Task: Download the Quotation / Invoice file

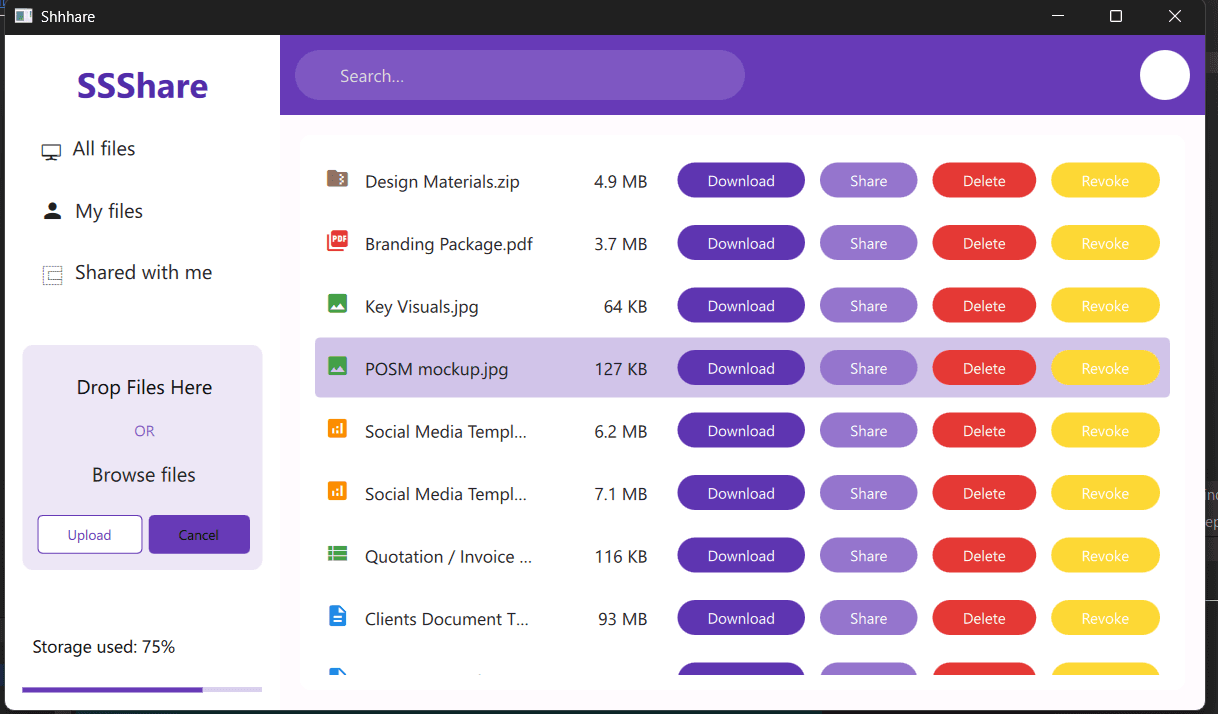Action: (741, 556)
